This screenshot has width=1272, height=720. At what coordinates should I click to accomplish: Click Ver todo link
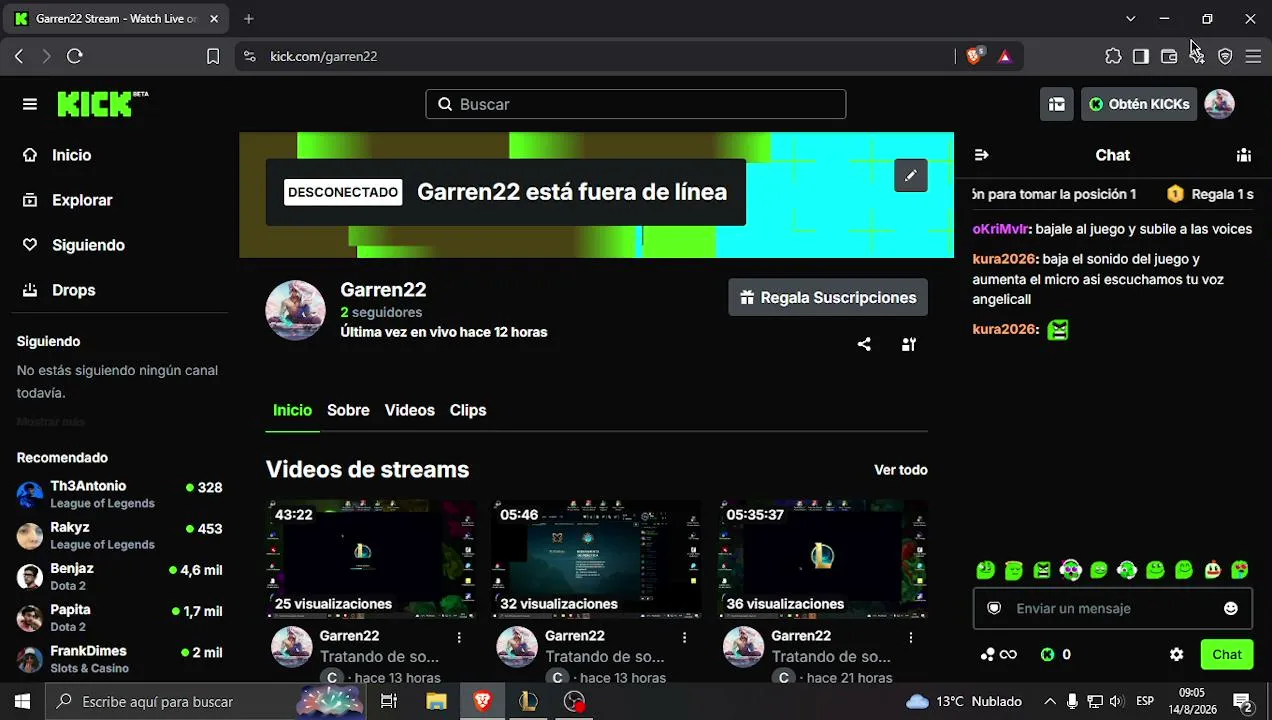click(x=901, y=470)
